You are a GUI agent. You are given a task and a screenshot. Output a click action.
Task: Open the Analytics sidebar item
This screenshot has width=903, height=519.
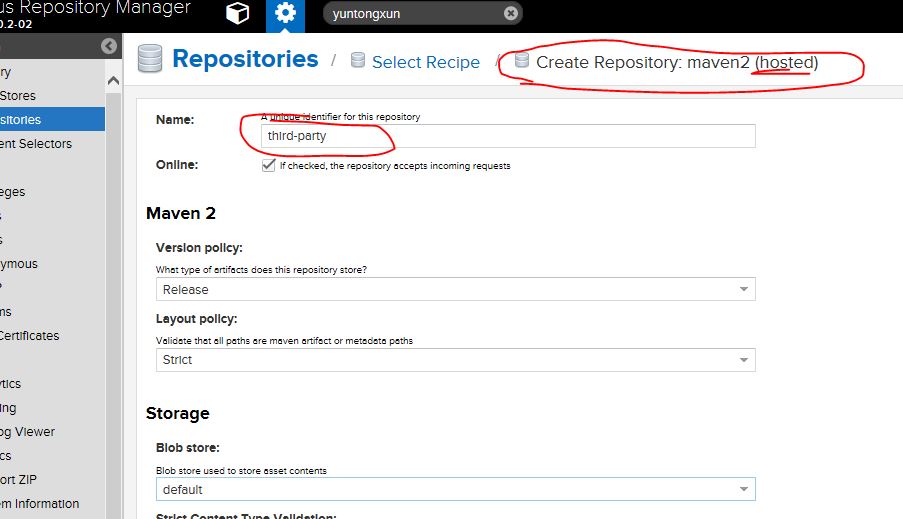(x=52, y=383)
